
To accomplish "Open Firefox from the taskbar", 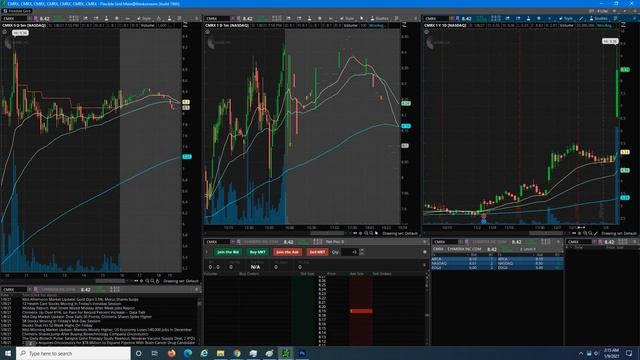I will (x=171, y=353).
